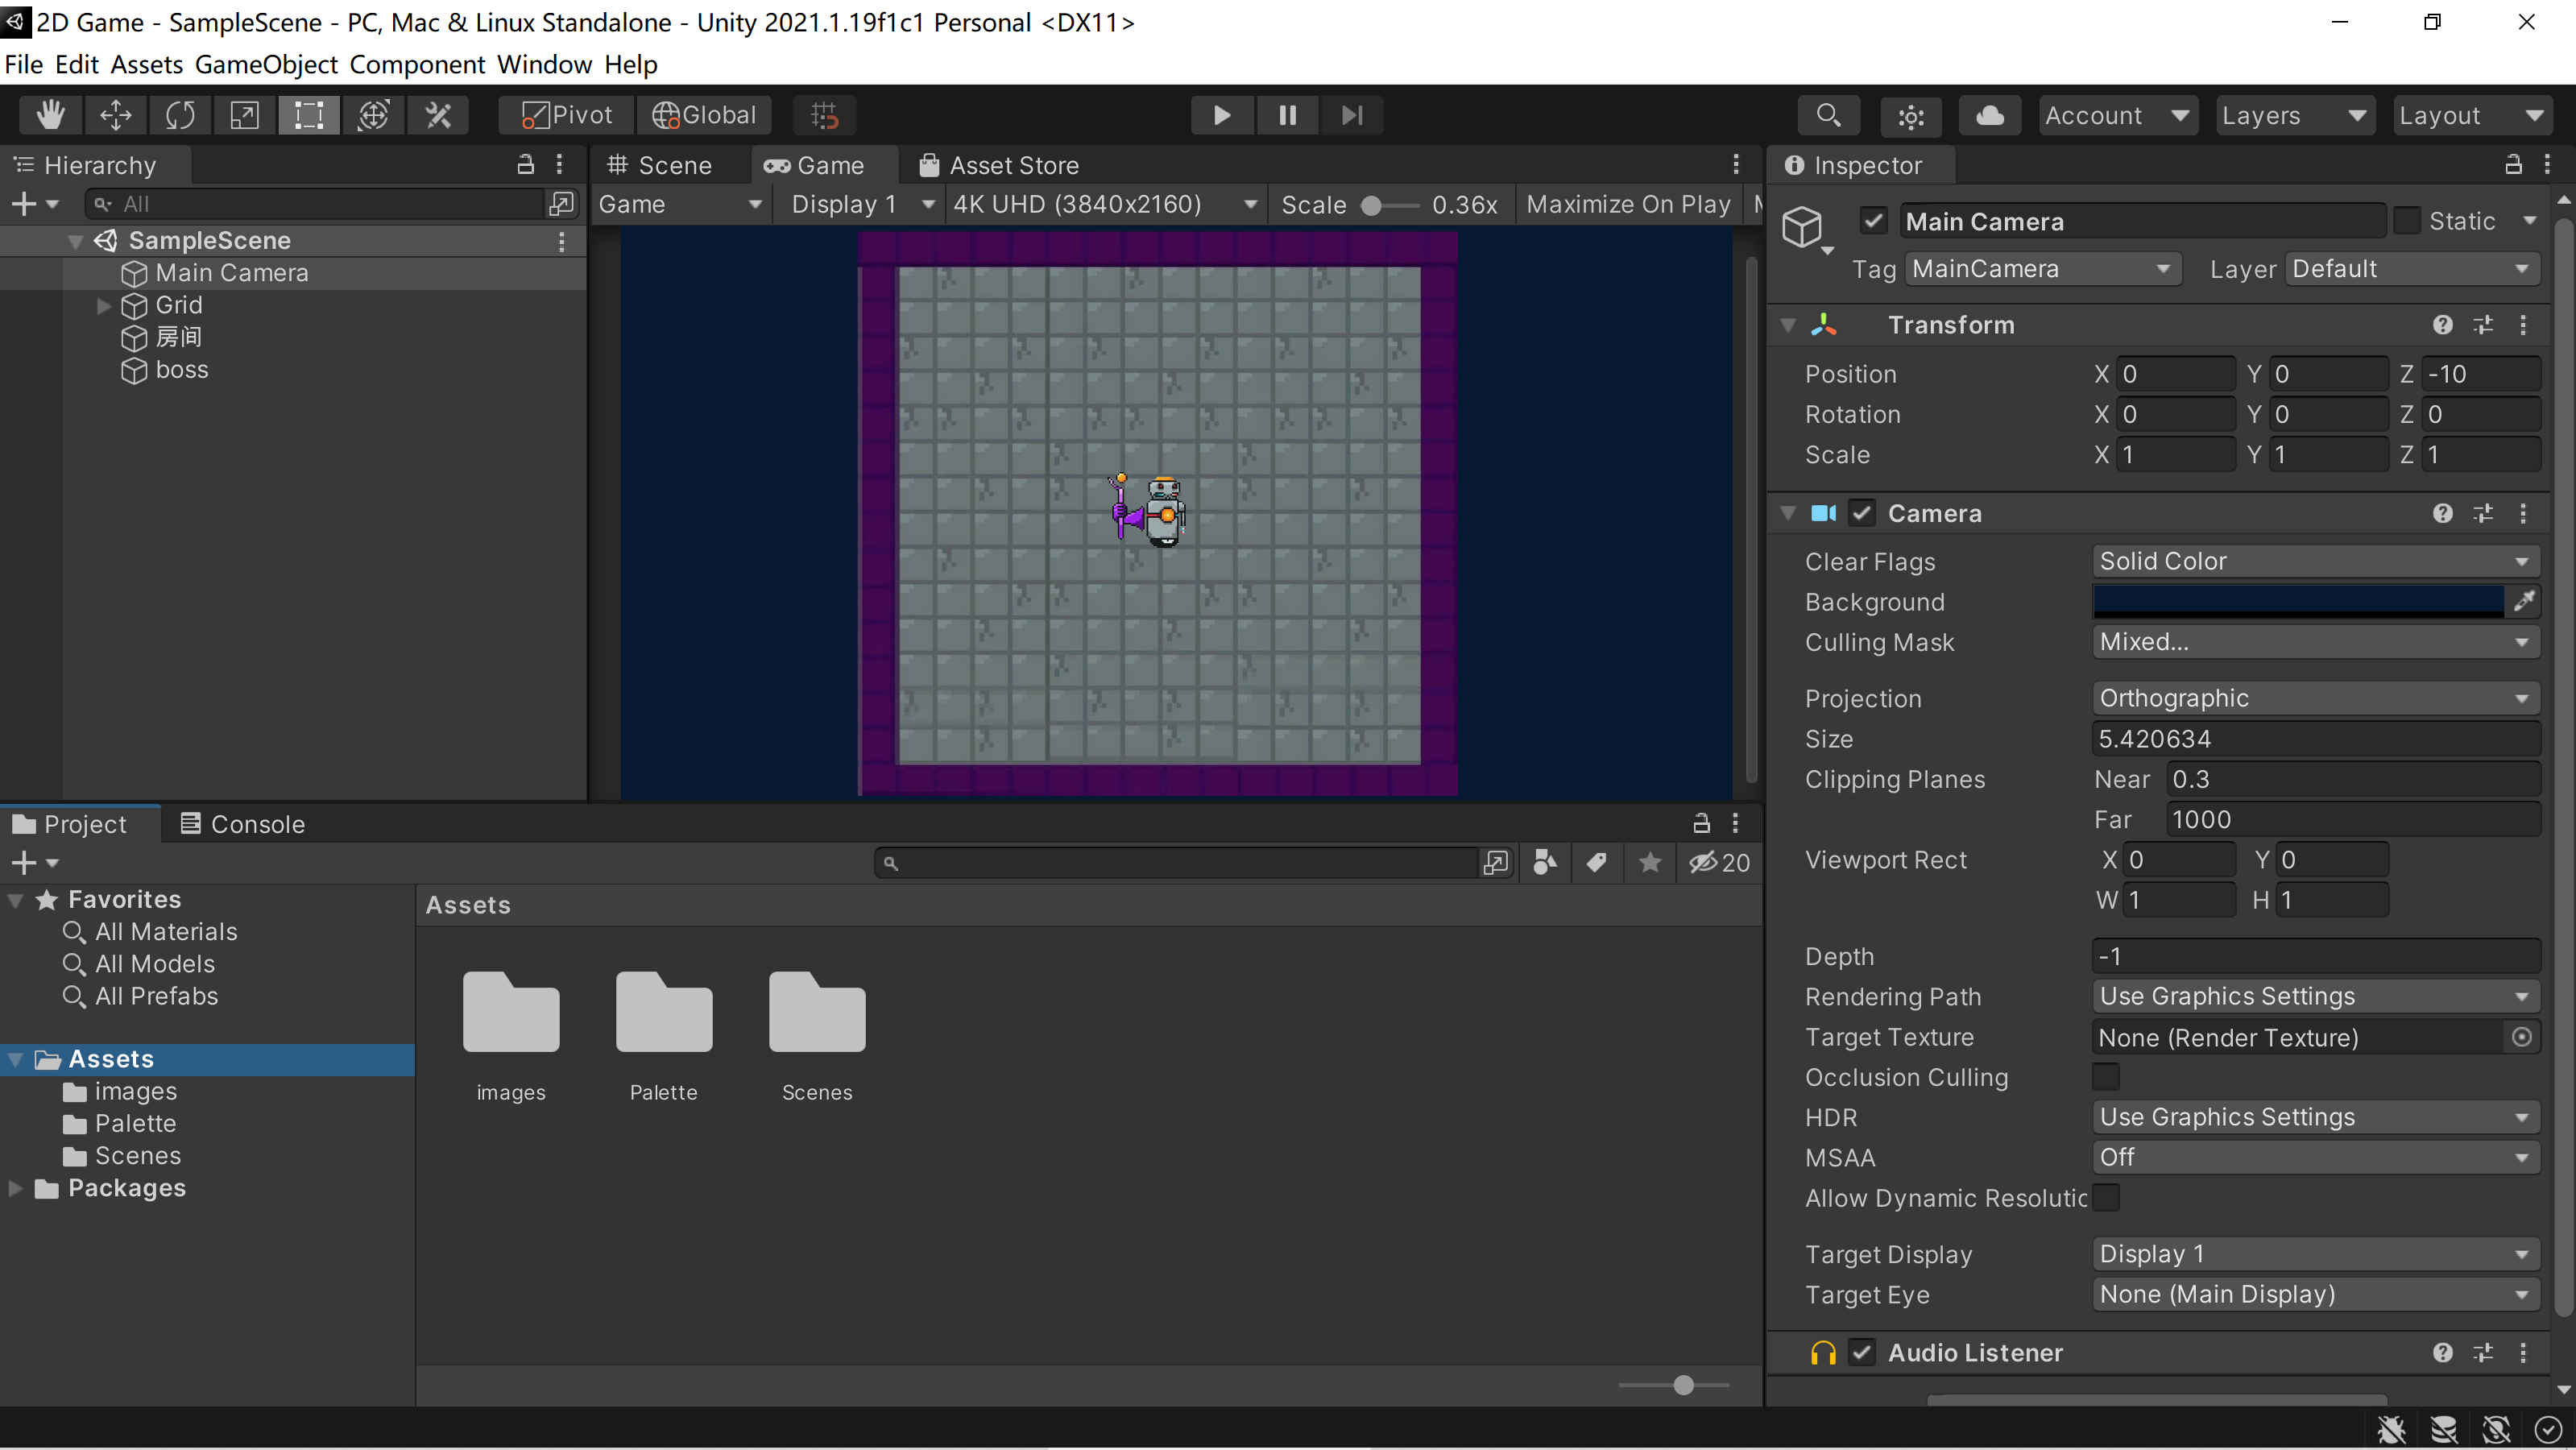Open Culling Mask dropdown

coord(2316,642)
